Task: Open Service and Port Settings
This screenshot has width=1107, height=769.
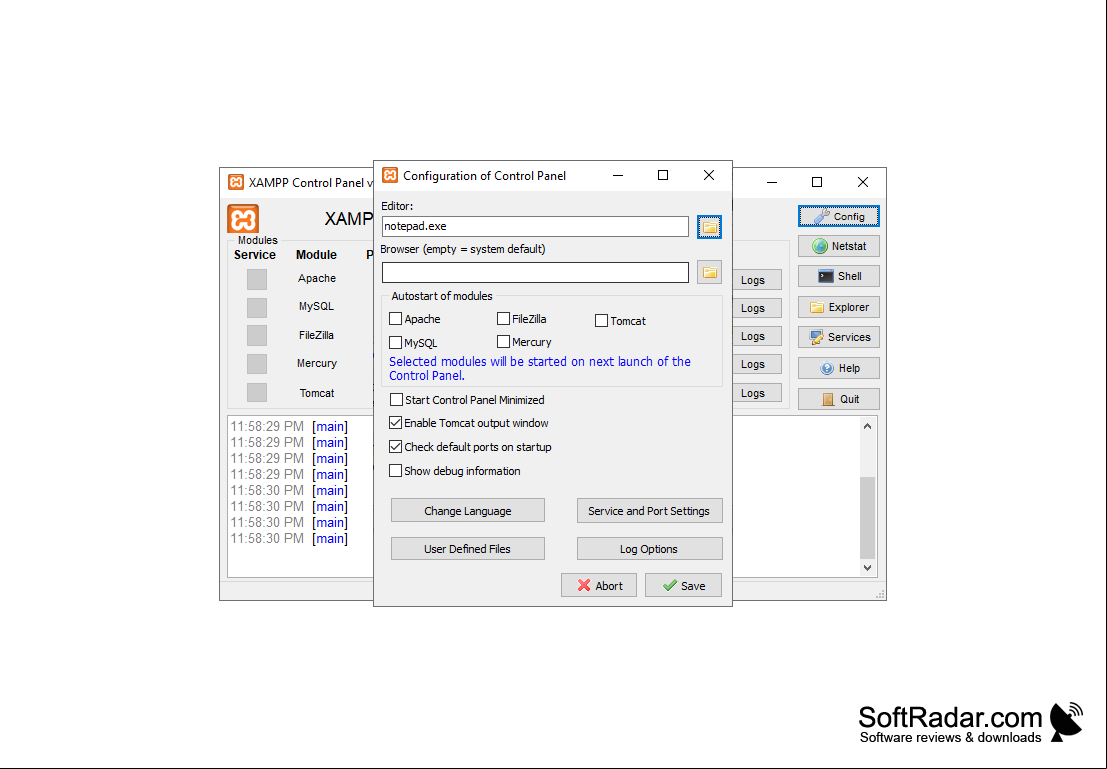Action: click(x=649, y=511)
